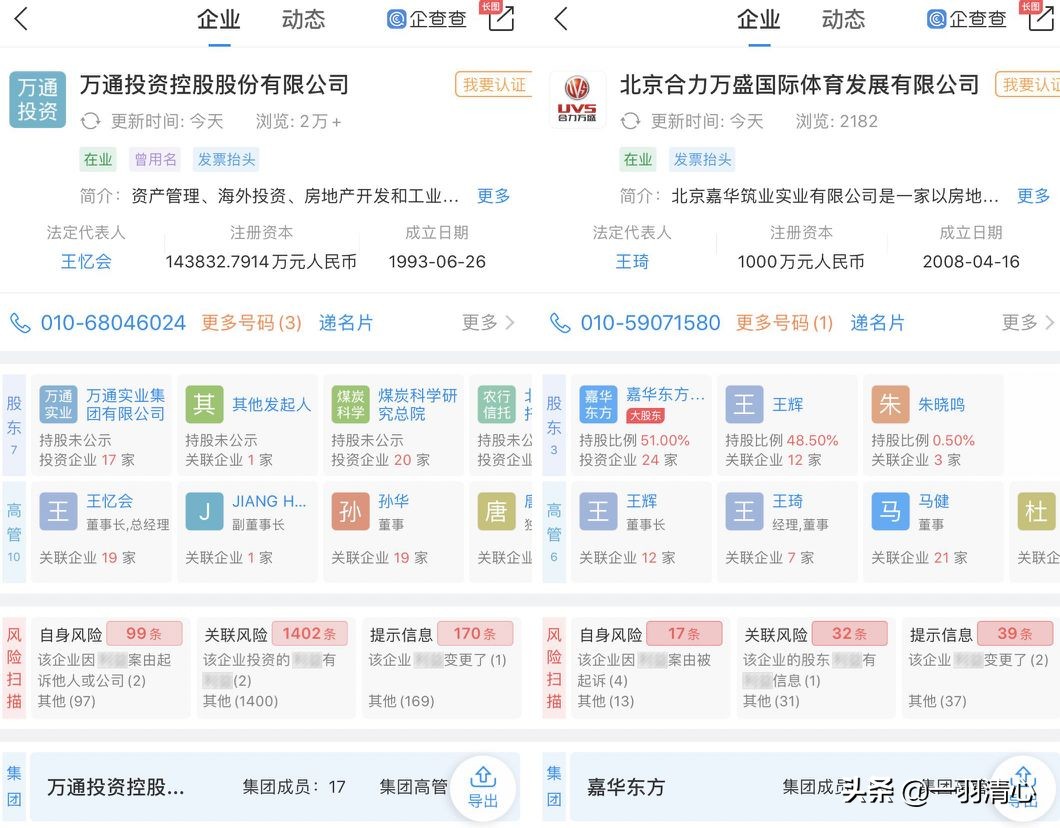Click the 我要认证 button

click(x=494, y=85)
